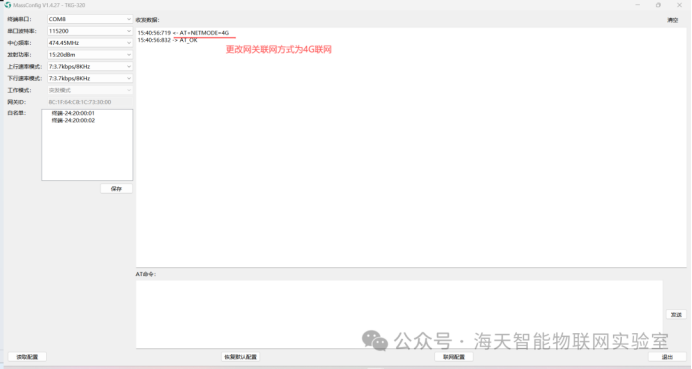
Task: Click the 读取配置 button
Action: click(x=27, y=357)
